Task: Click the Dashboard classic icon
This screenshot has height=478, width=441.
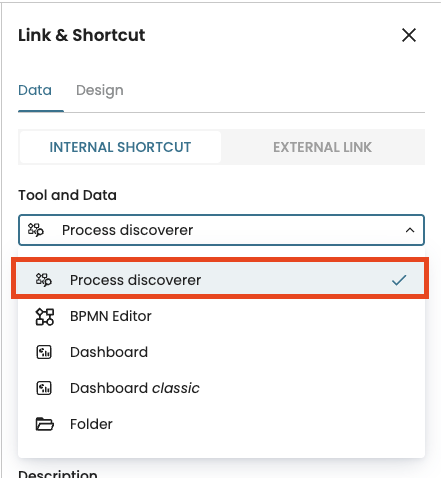Action: (x=44, y=388)
